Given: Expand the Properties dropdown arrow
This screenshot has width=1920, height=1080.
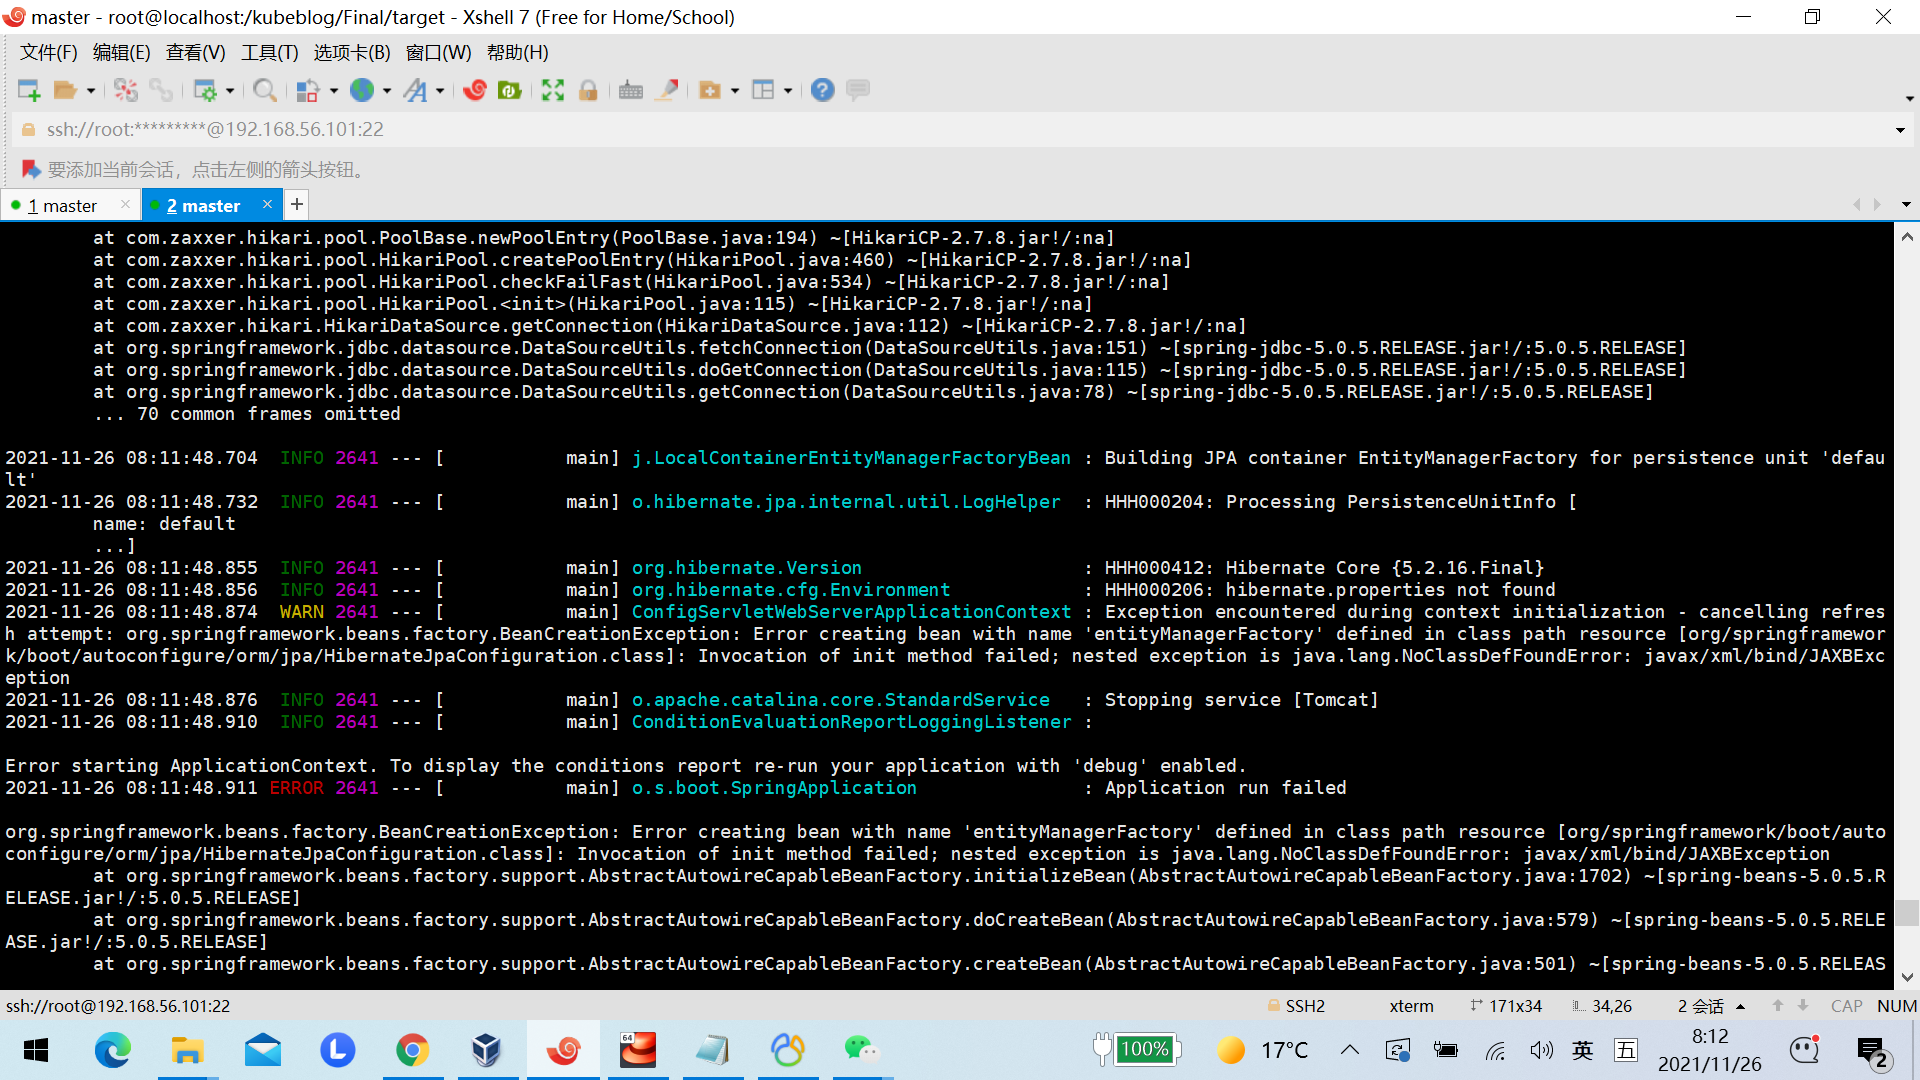Looking at the screenshot, I should click(230, 91).
